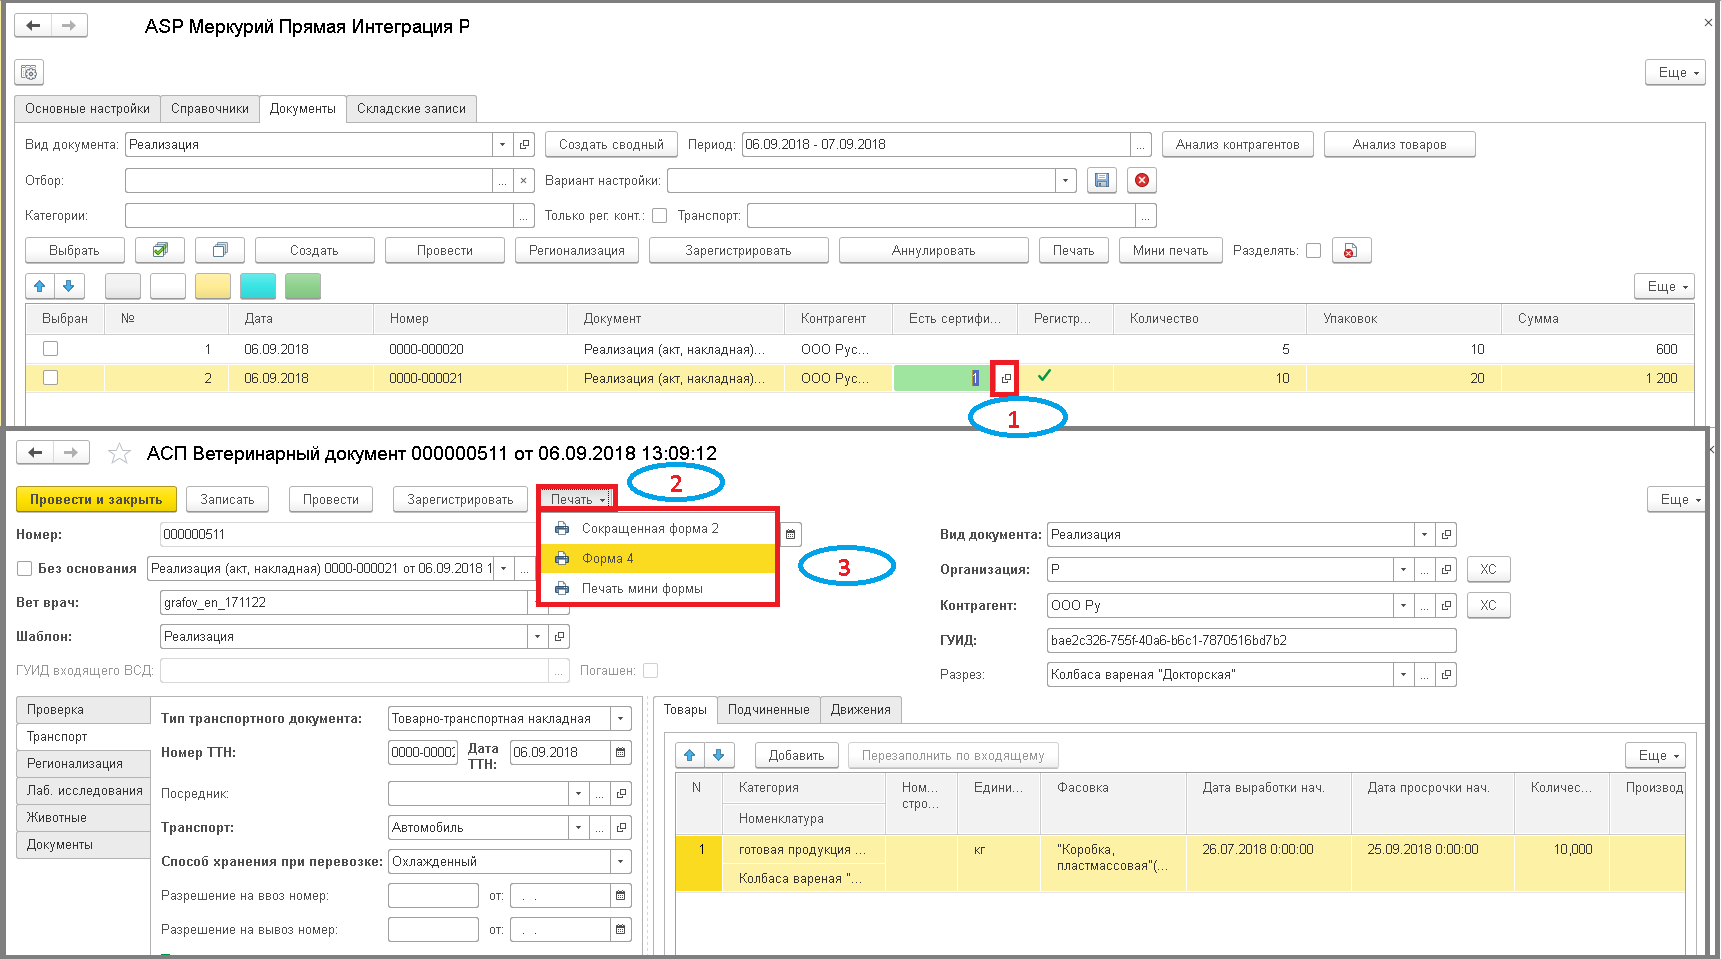The width and height of the screenshot is (1721, 959).
Task: Open calendar for Дата ТТН field
Action: point(621,752)
